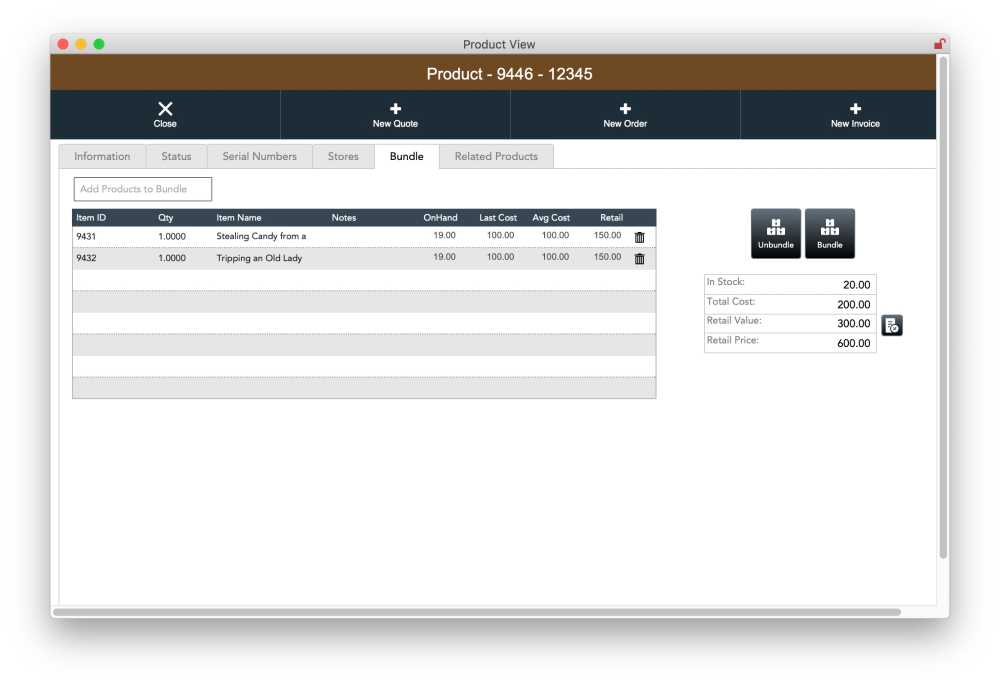1000x685 pixels.
Task: Click Qty 1.0000 in row 9432
Action: (172, 258)
